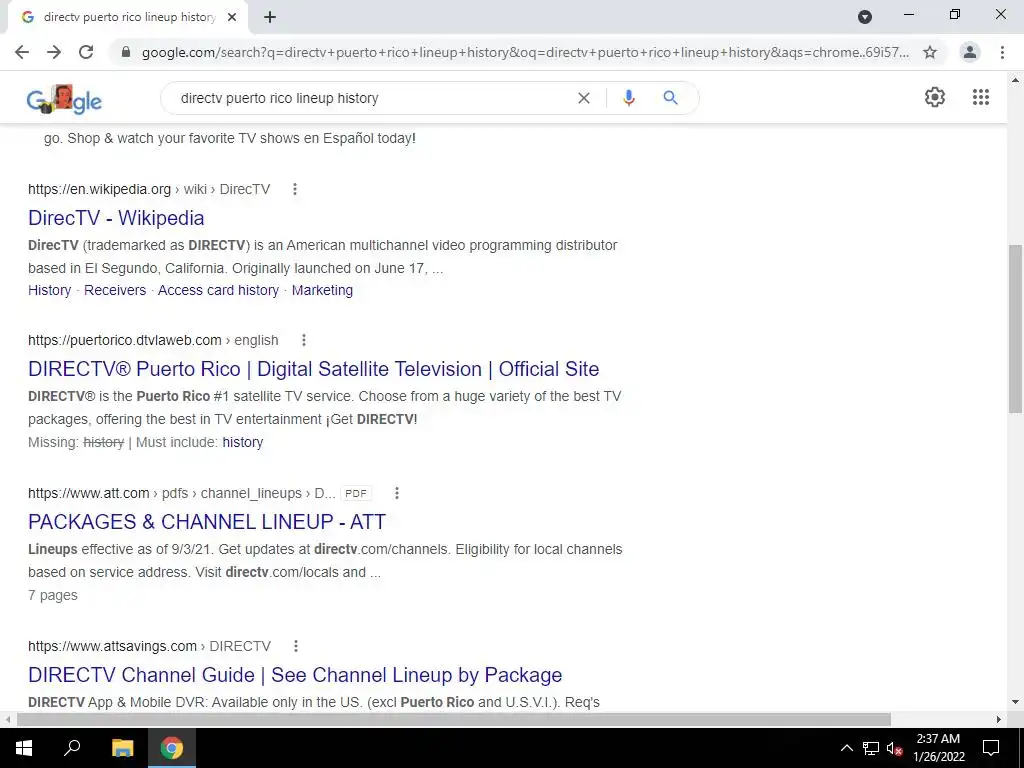The height and width of the screenshot is (768, 1024).
Task: Close the directv puerto rico lineup history tab
Action: pyautogui.click(x=232, y=17)
